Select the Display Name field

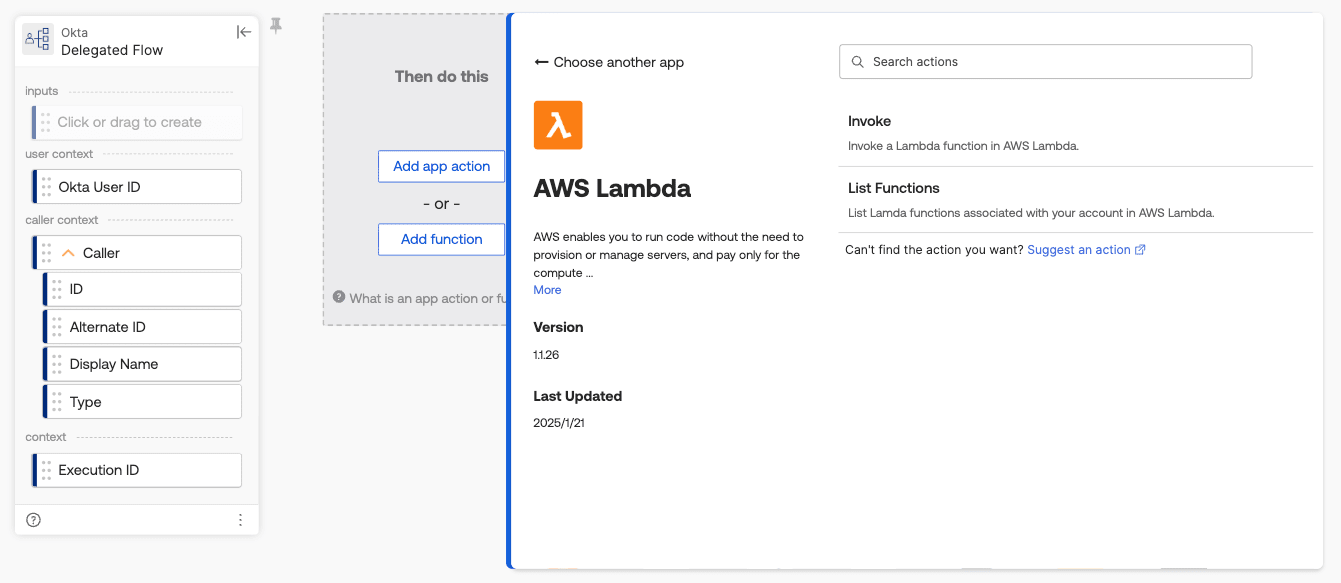pyautogui.click(x=142, y=364)
